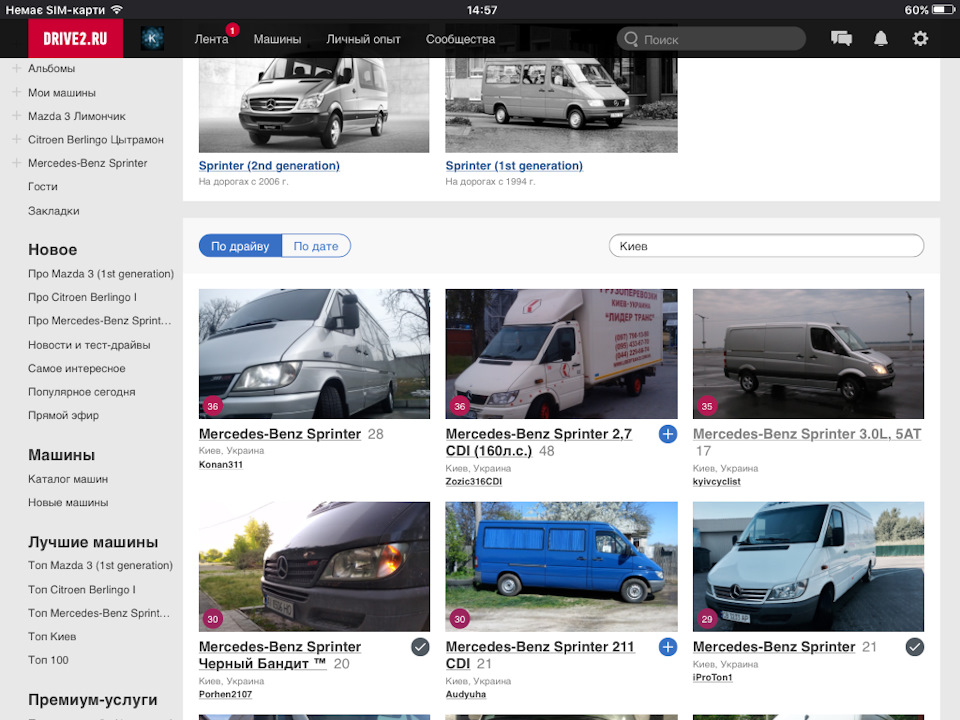Open Sprinter (1st generation) link

tap(514, 165)
